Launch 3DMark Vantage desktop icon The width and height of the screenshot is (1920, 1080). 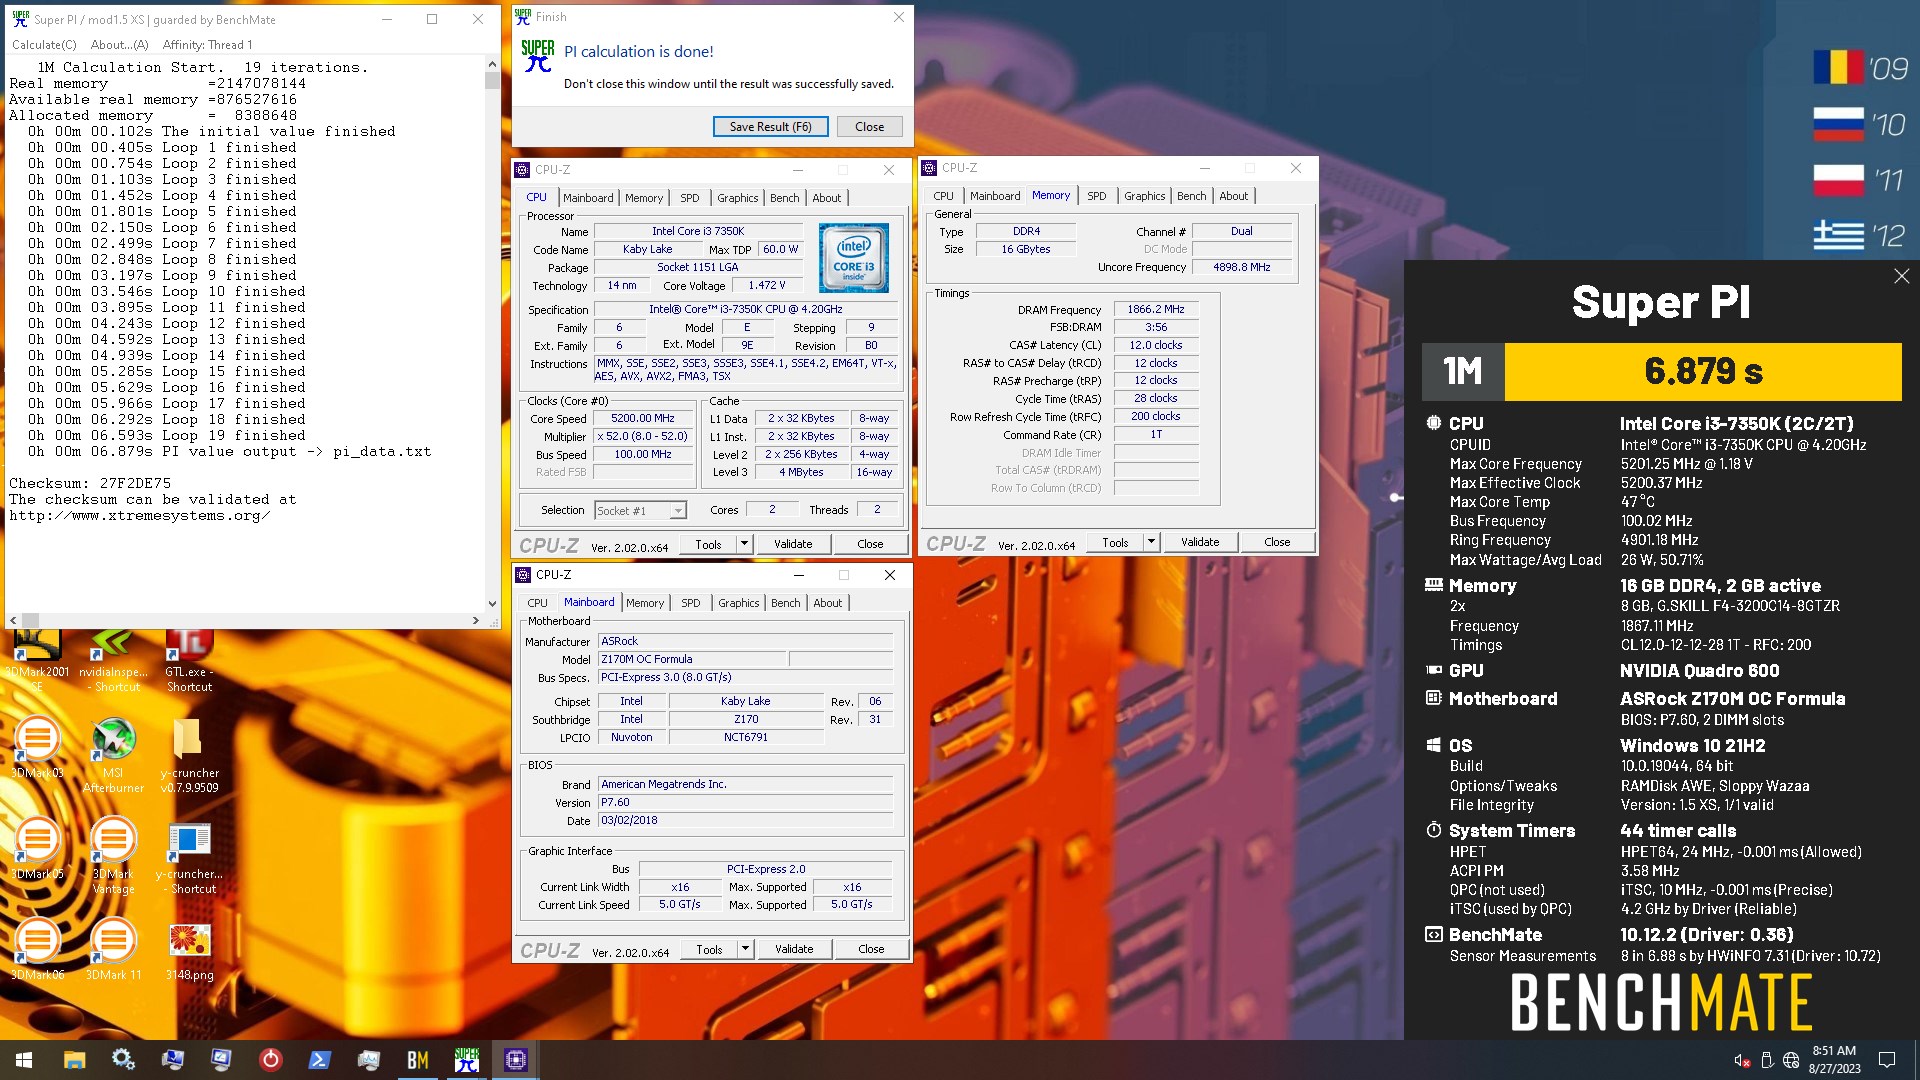113,855
